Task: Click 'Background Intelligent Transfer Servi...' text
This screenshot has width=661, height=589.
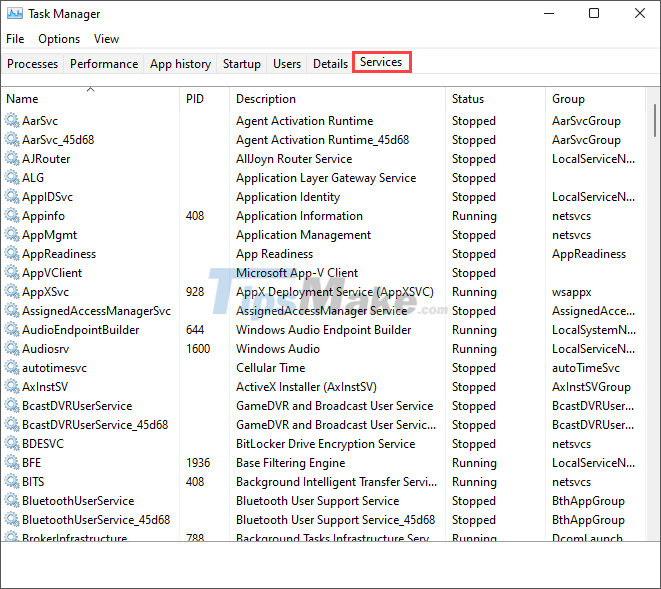Action: [336, 481]
